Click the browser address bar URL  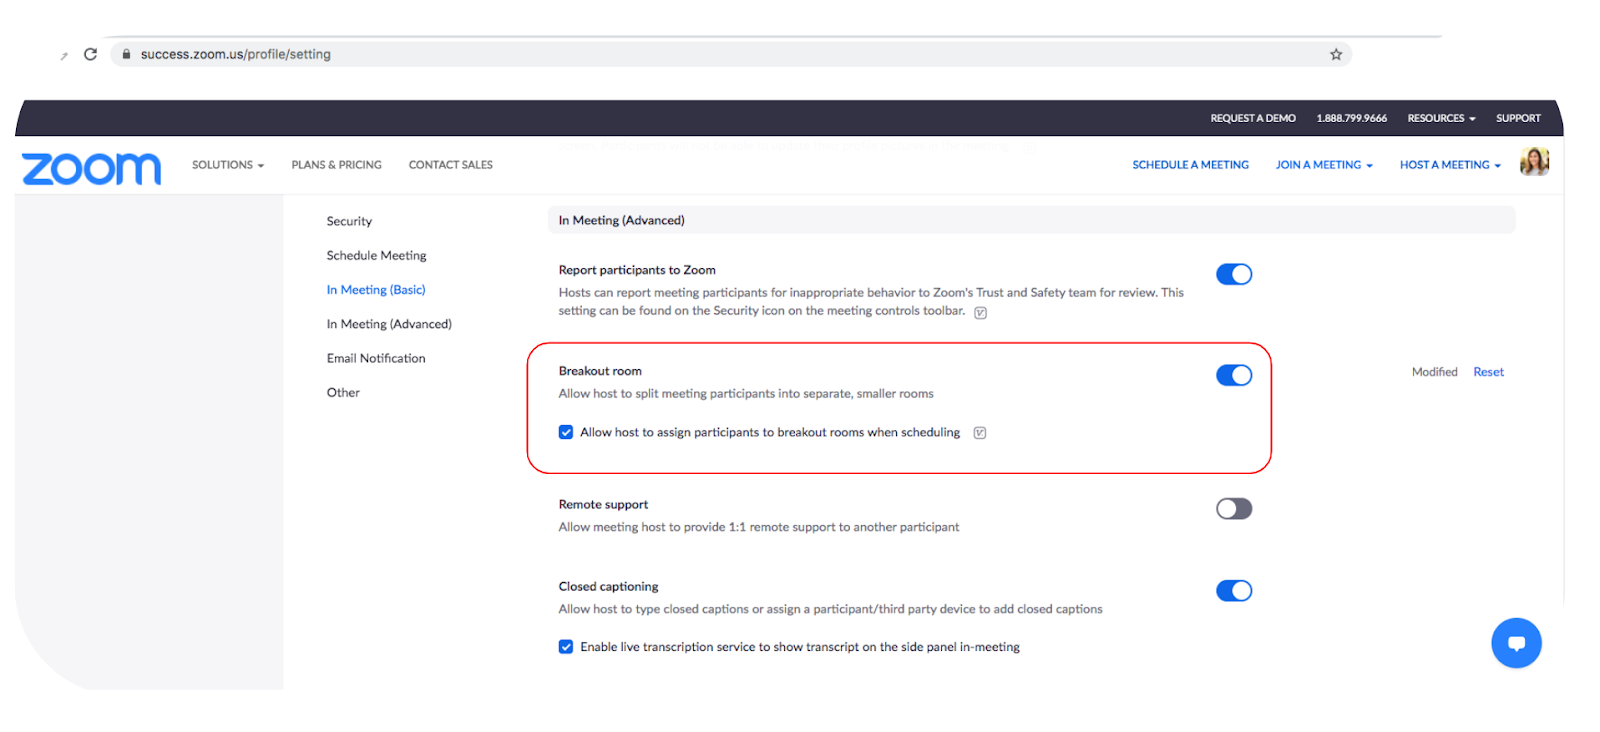pyautogui.click(x=236, y=54)
